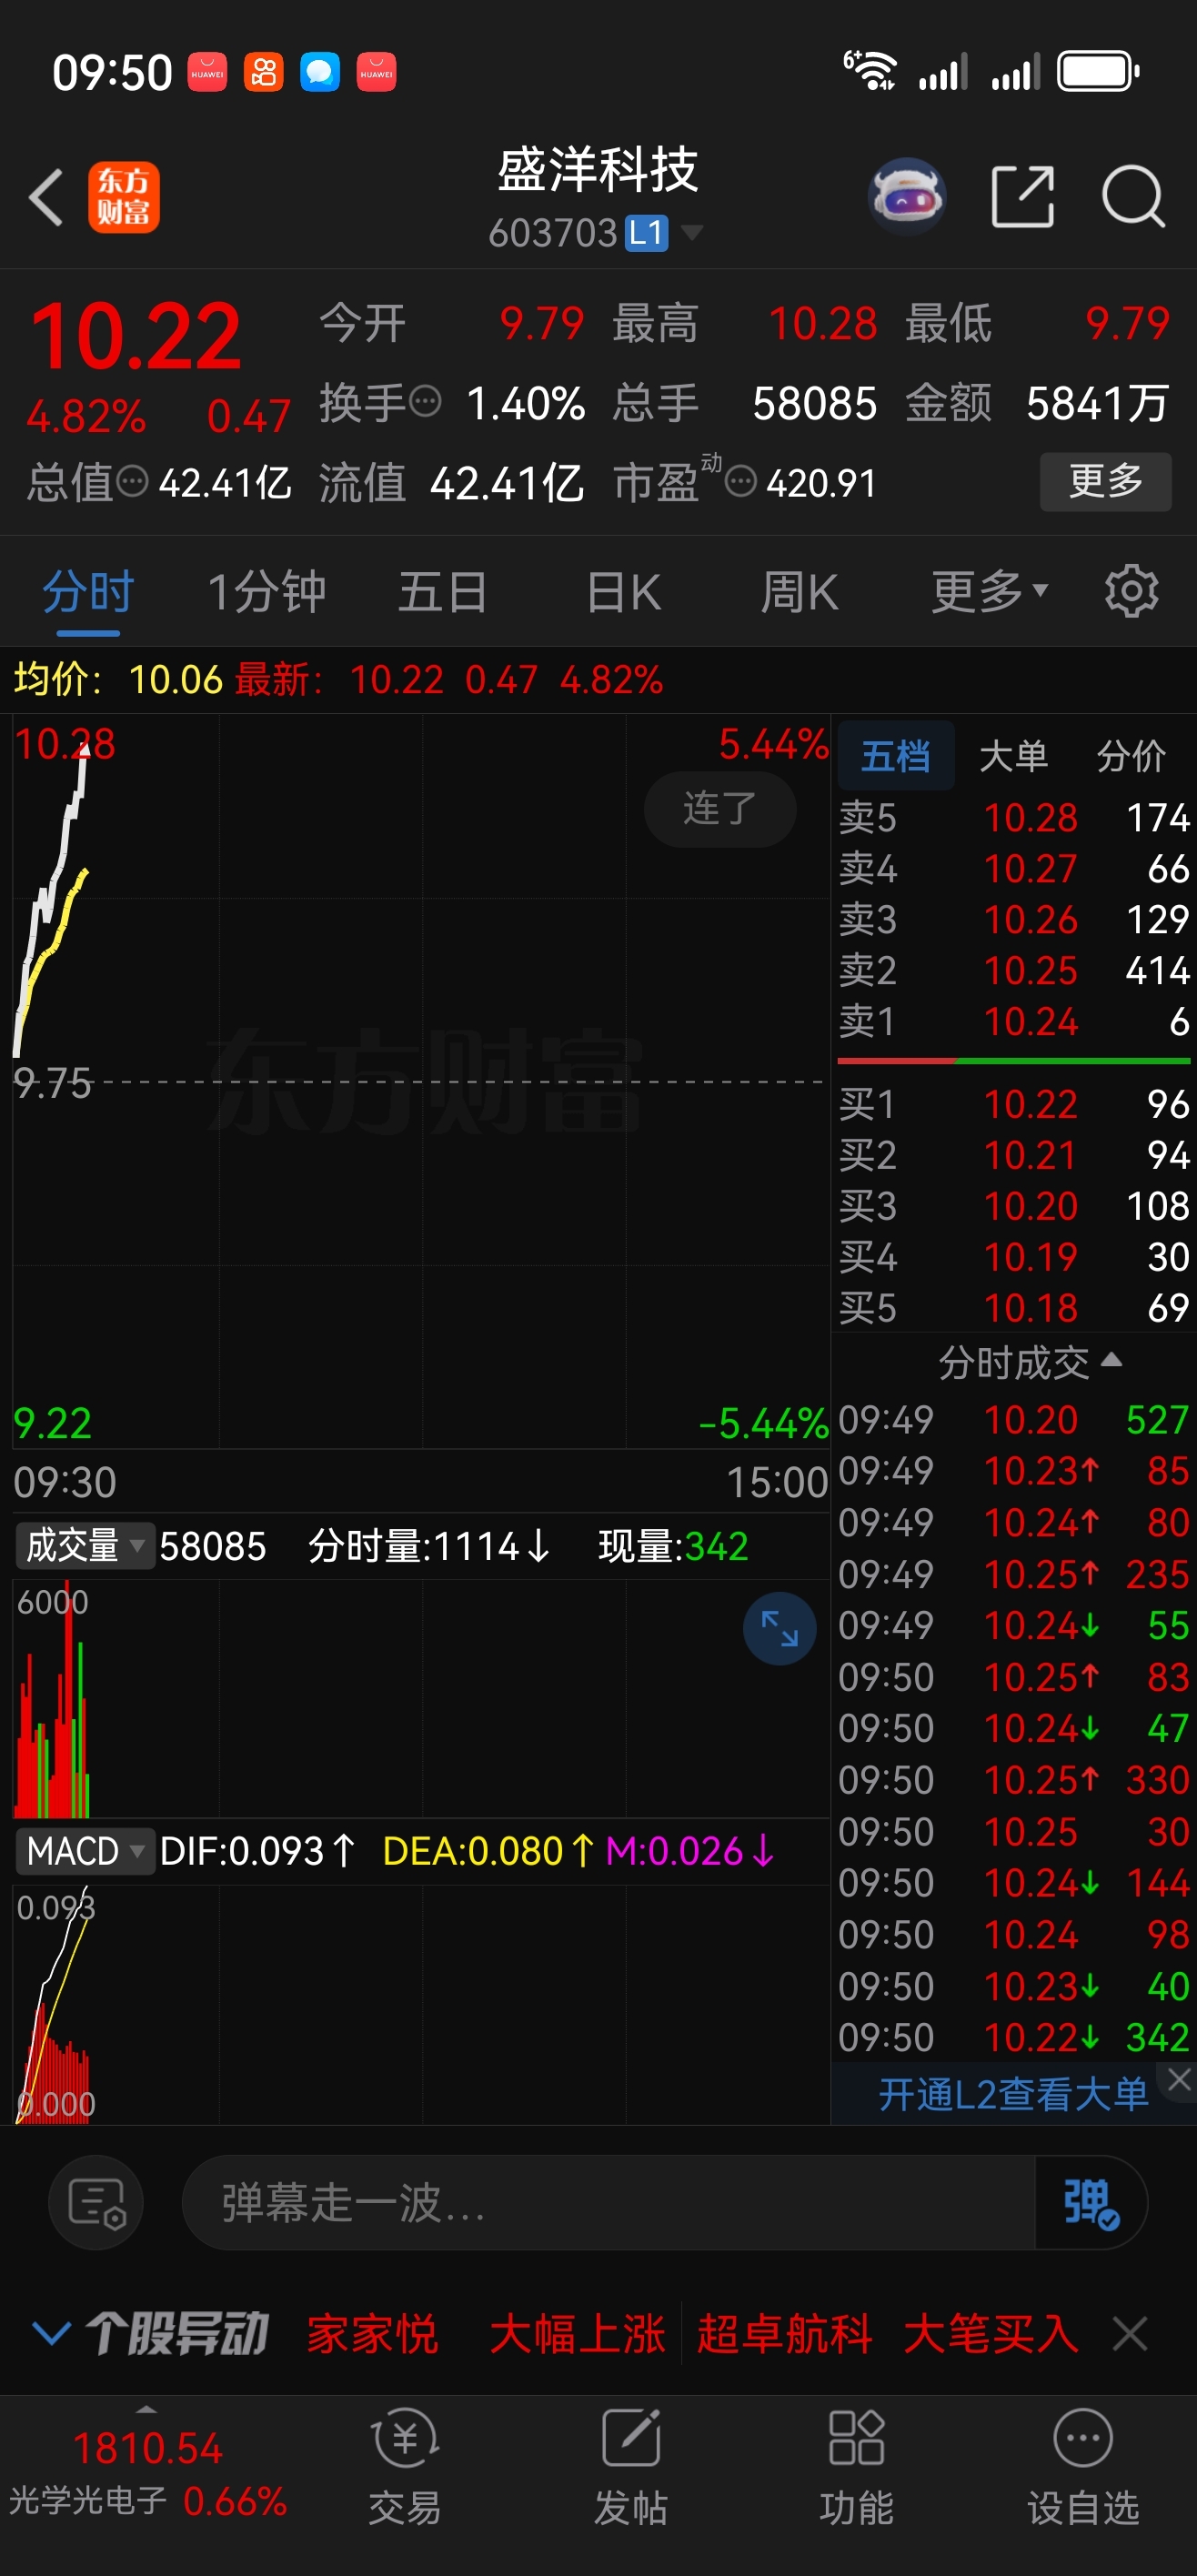Tap the trade row with volume 330
The height and width of the screenshot is (2576, 1197).
click(x=1014, y=1780)
